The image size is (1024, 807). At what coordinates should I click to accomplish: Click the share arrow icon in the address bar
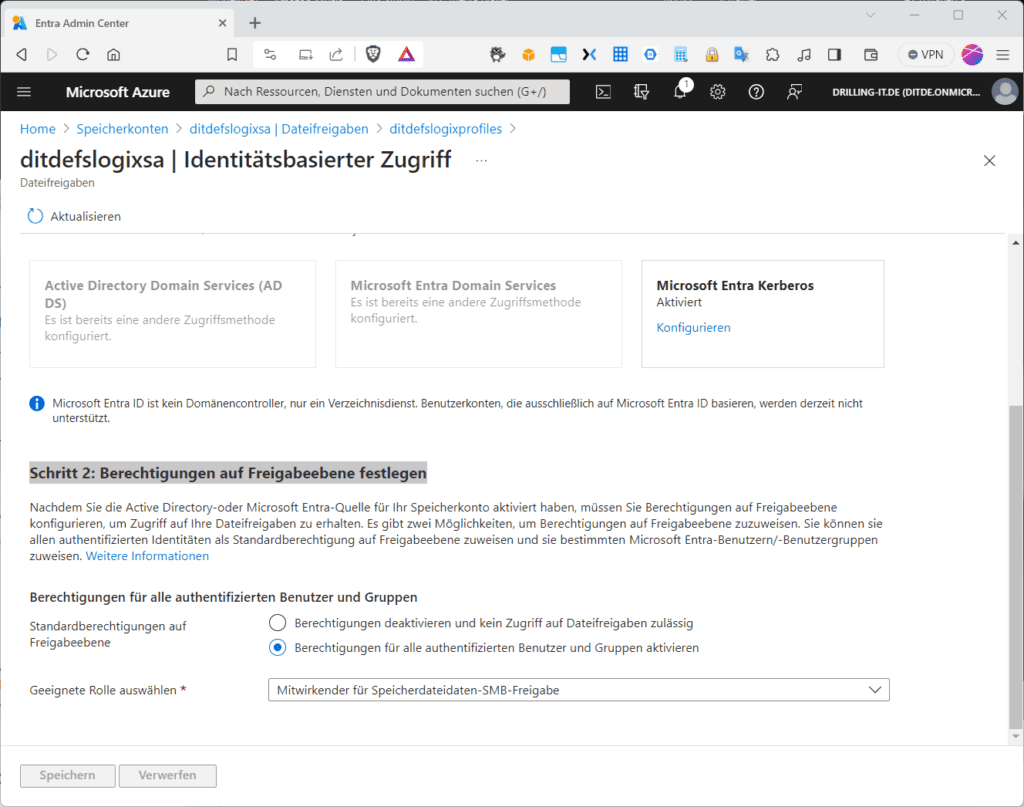(336, 55)
